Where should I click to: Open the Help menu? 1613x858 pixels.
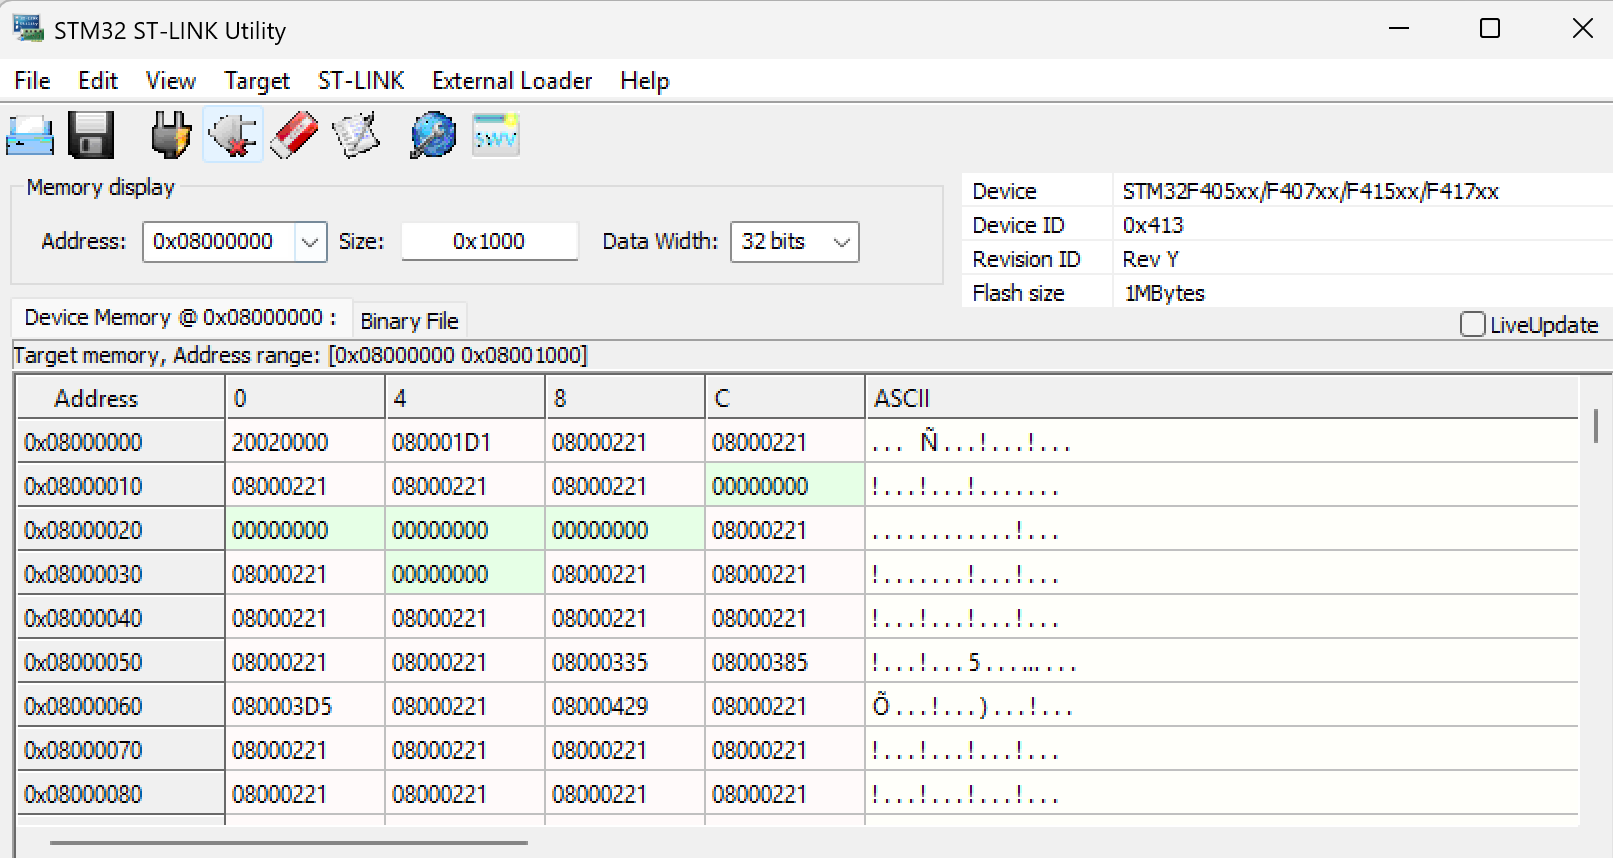(x=645, y=81)
